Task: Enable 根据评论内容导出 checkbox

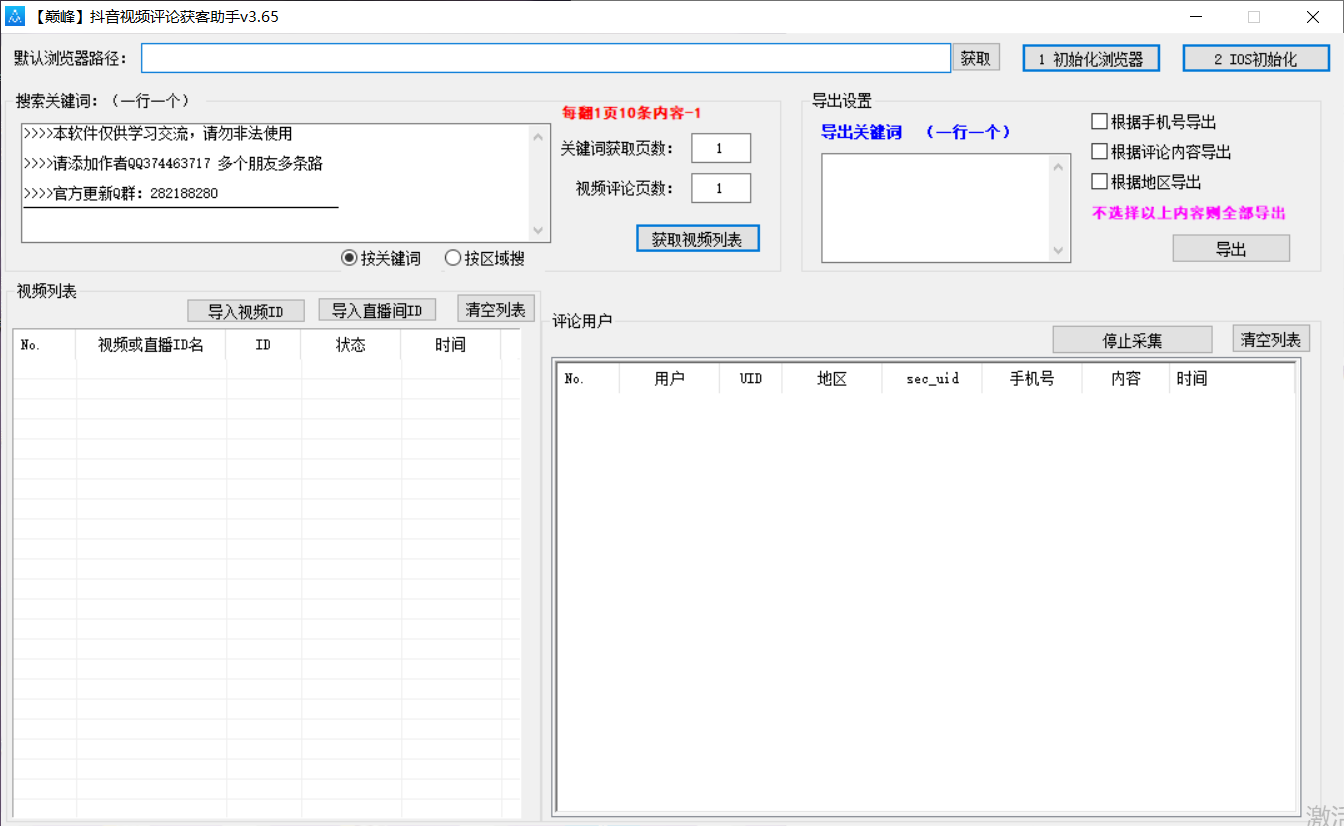Action: click(x=1097, y=151)
